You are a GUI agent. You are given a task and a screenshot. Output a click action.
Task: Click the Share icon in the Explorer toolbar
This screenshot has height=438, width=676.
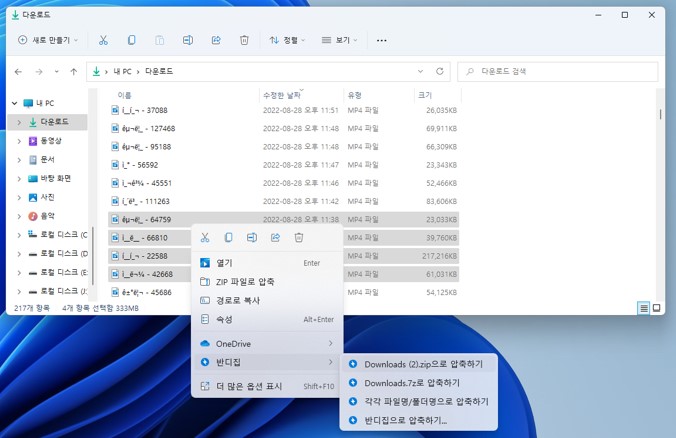pos(216,40)
